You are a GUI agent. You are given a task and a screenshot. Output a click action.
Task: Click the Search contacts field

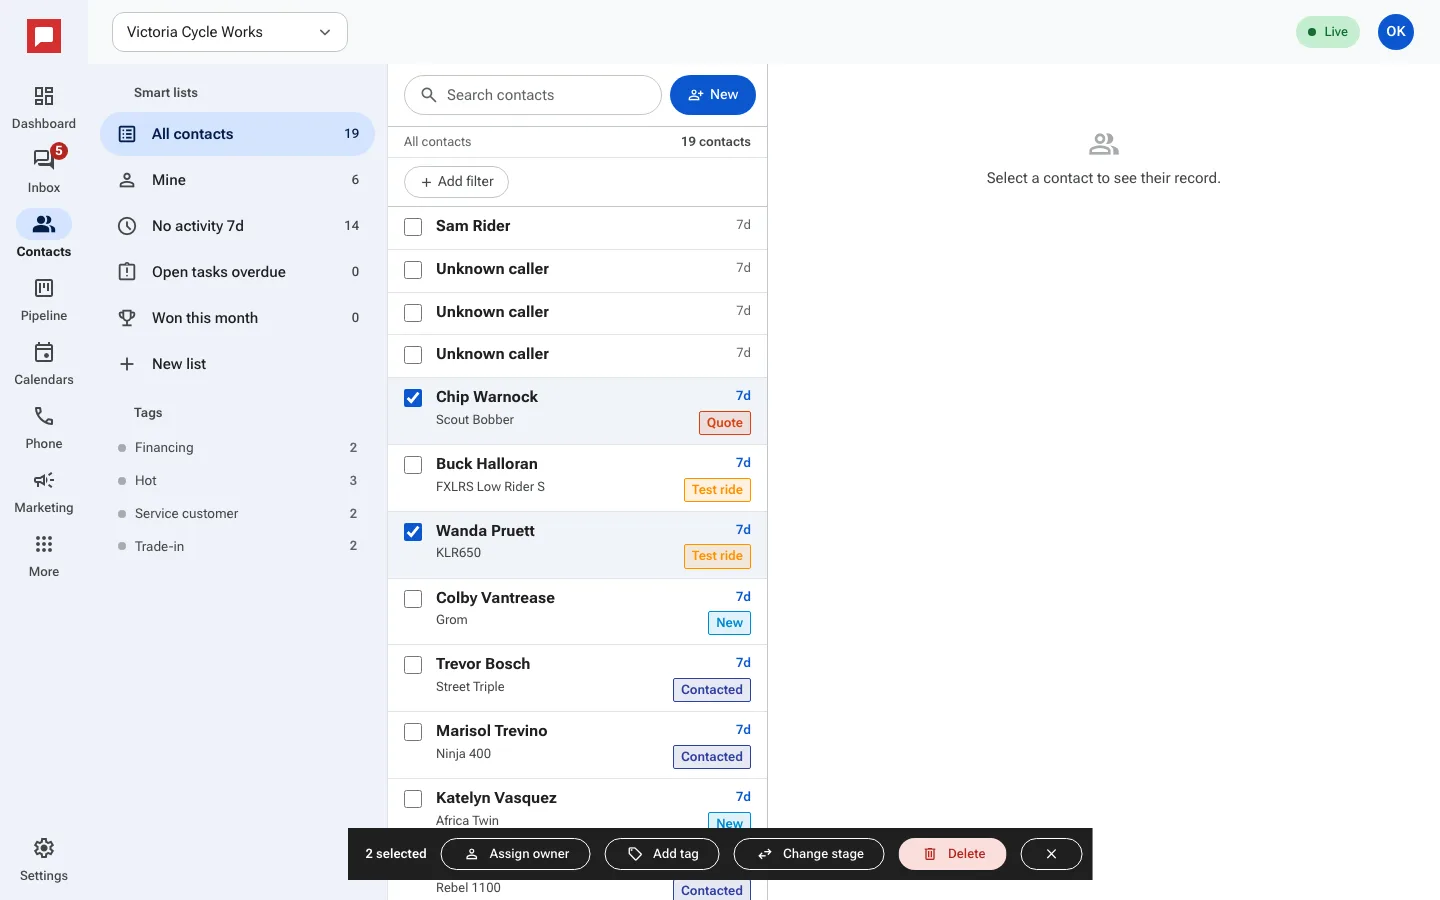[x=533, y=95]
